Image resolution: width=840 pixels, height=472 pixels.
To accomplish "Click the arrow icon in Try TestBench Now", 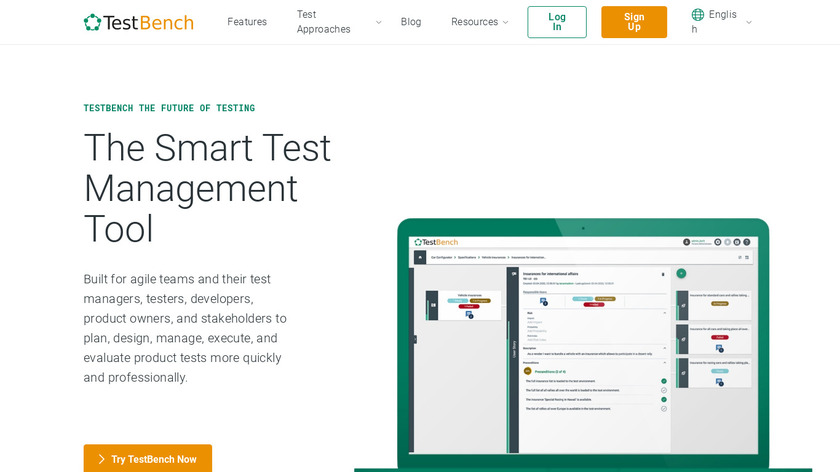I will tap(101, 459).
